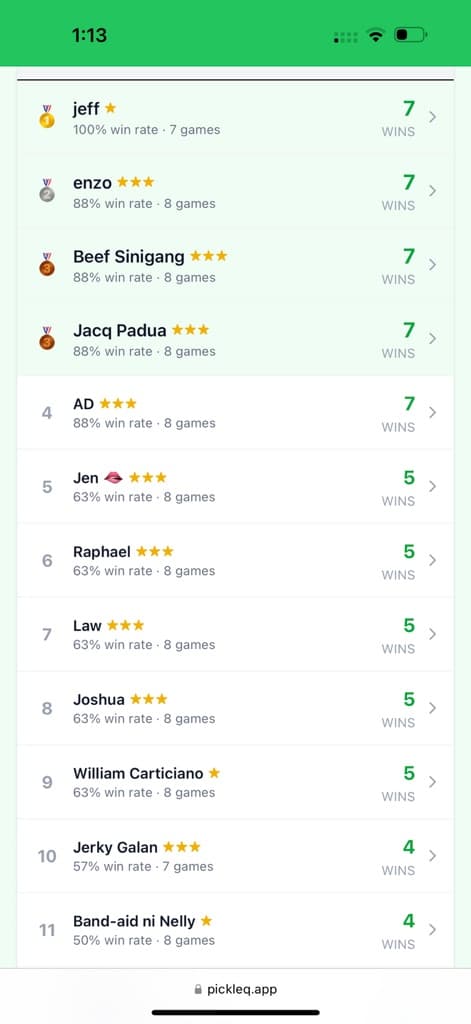471x1024 pixels.
Task: Expand Jerky Galan's row chevron
Action: pyautogui.click(x=432, y=855)
